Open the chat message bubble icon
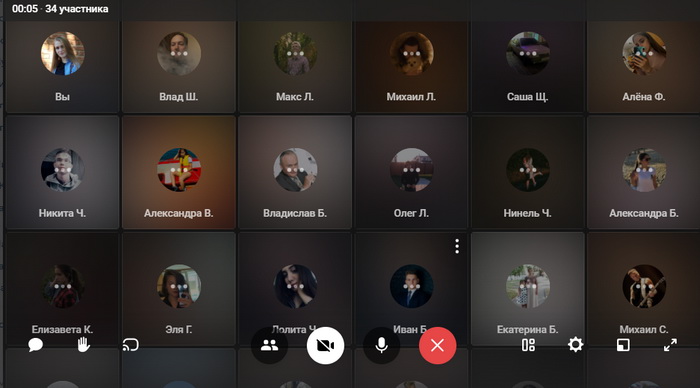700x388 pixels. click(35, 345)
